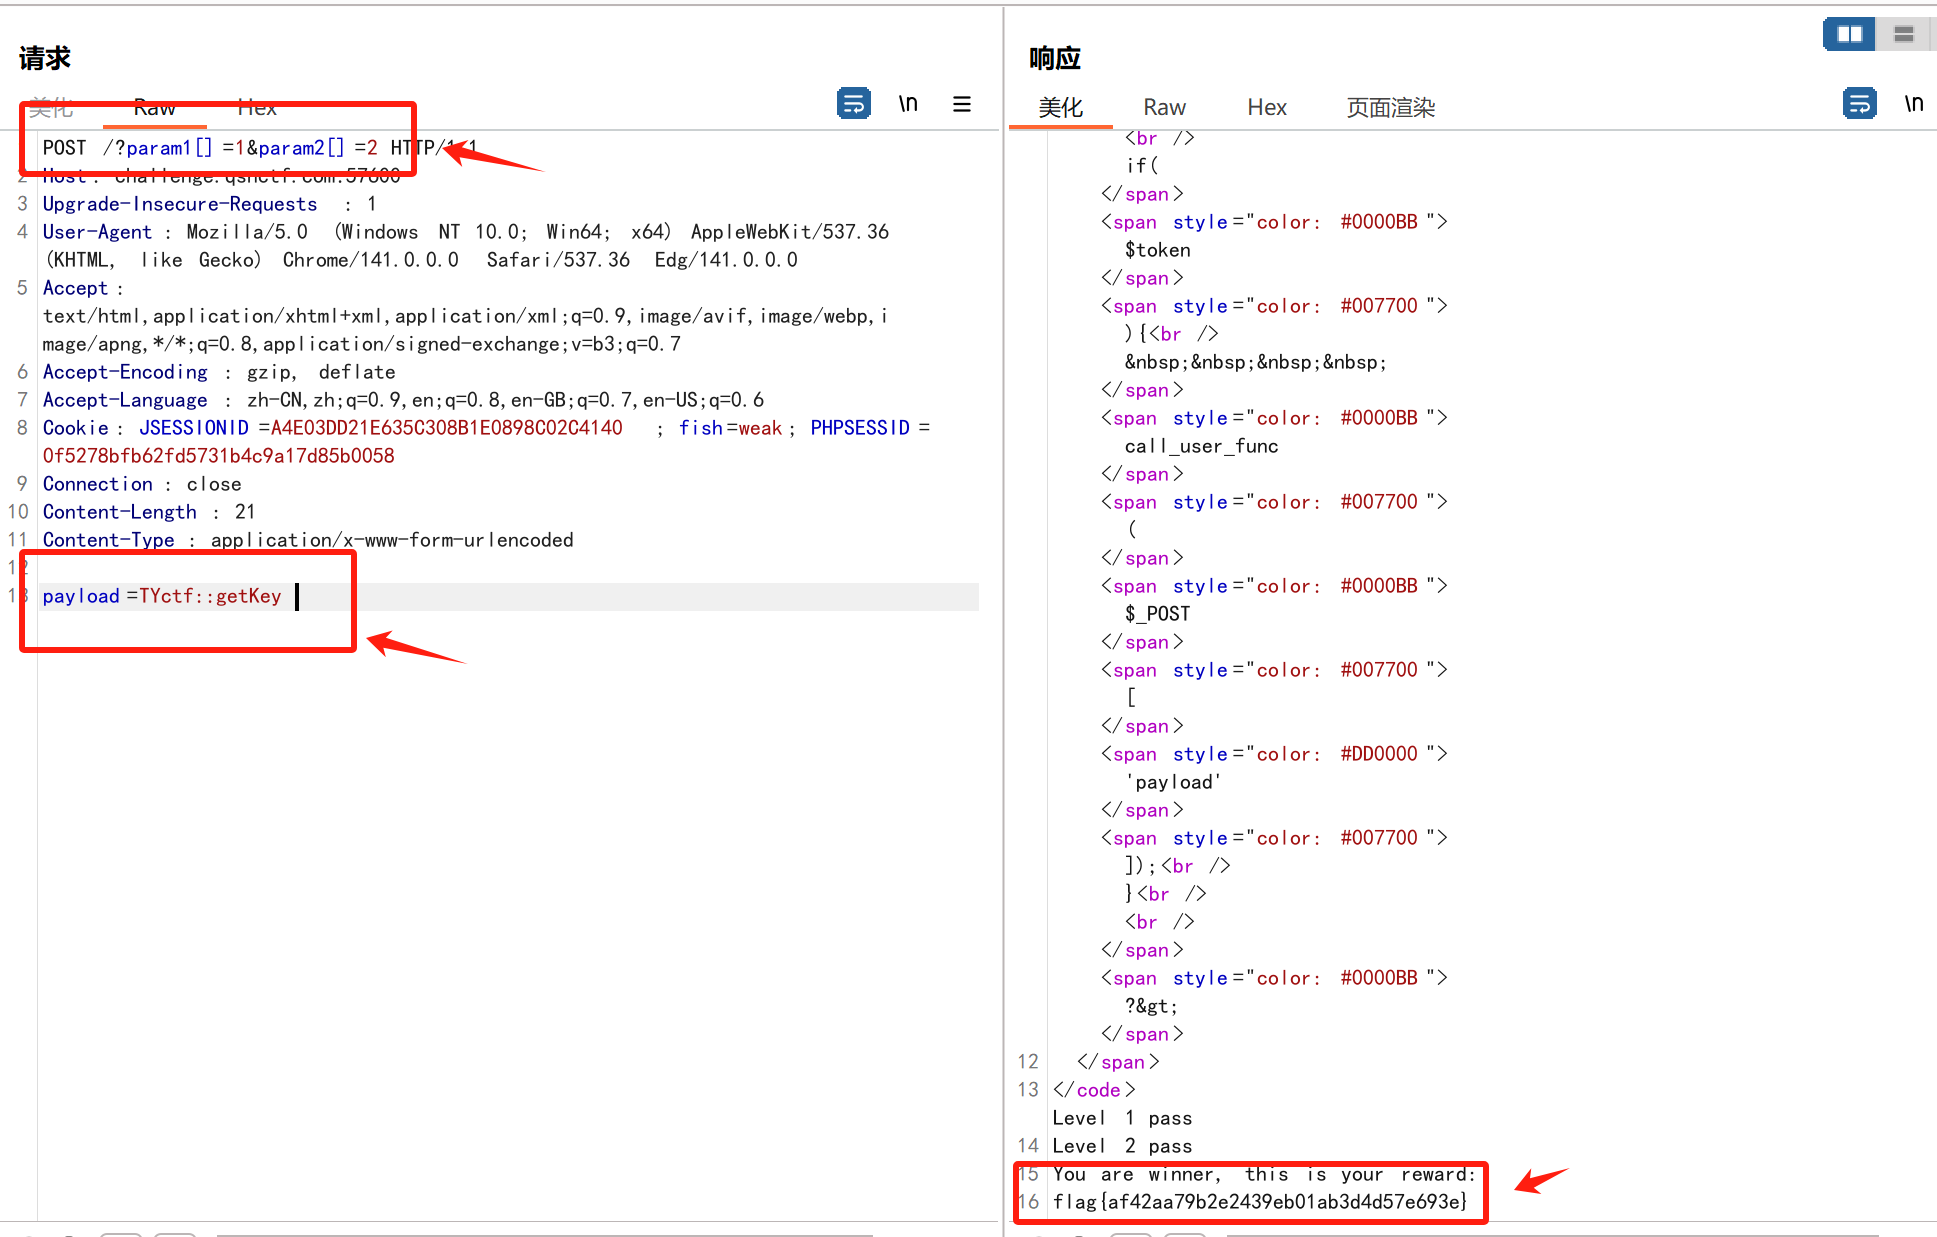
Task: Open the request Hex tab
Action: (x=257, y=108)
